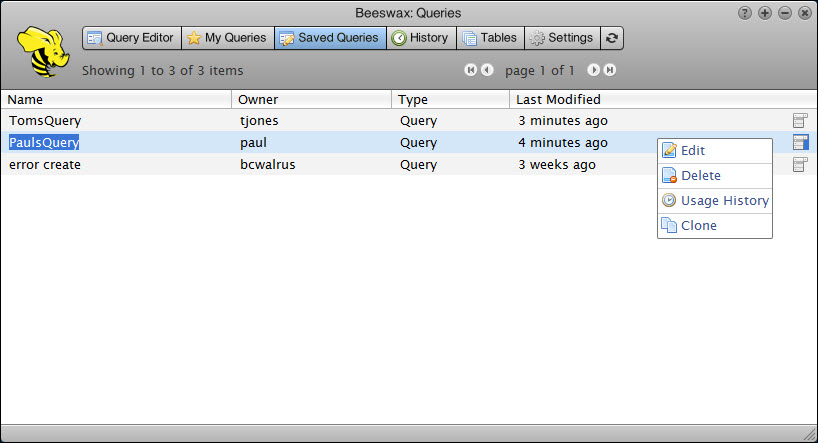Click the refresh icon after Settings

(x=612, y=38)
